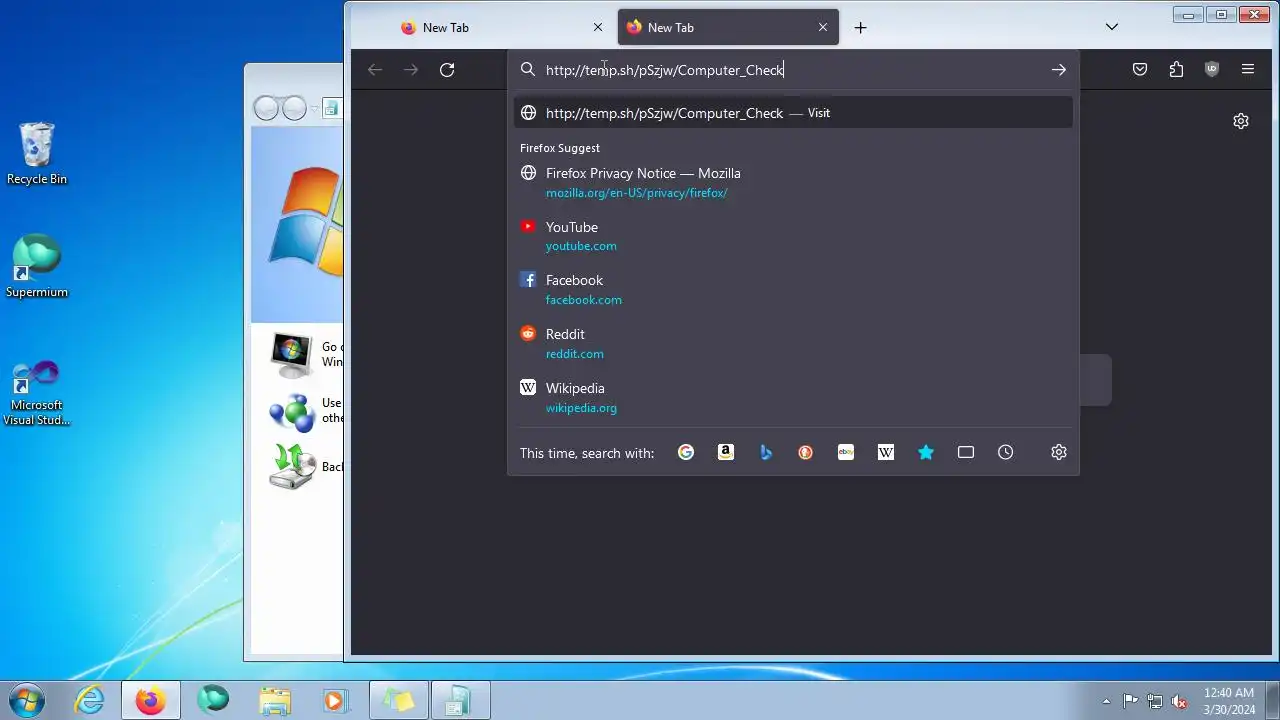
Task: Click the address bar URL field
Action: (x=793, y=70)
